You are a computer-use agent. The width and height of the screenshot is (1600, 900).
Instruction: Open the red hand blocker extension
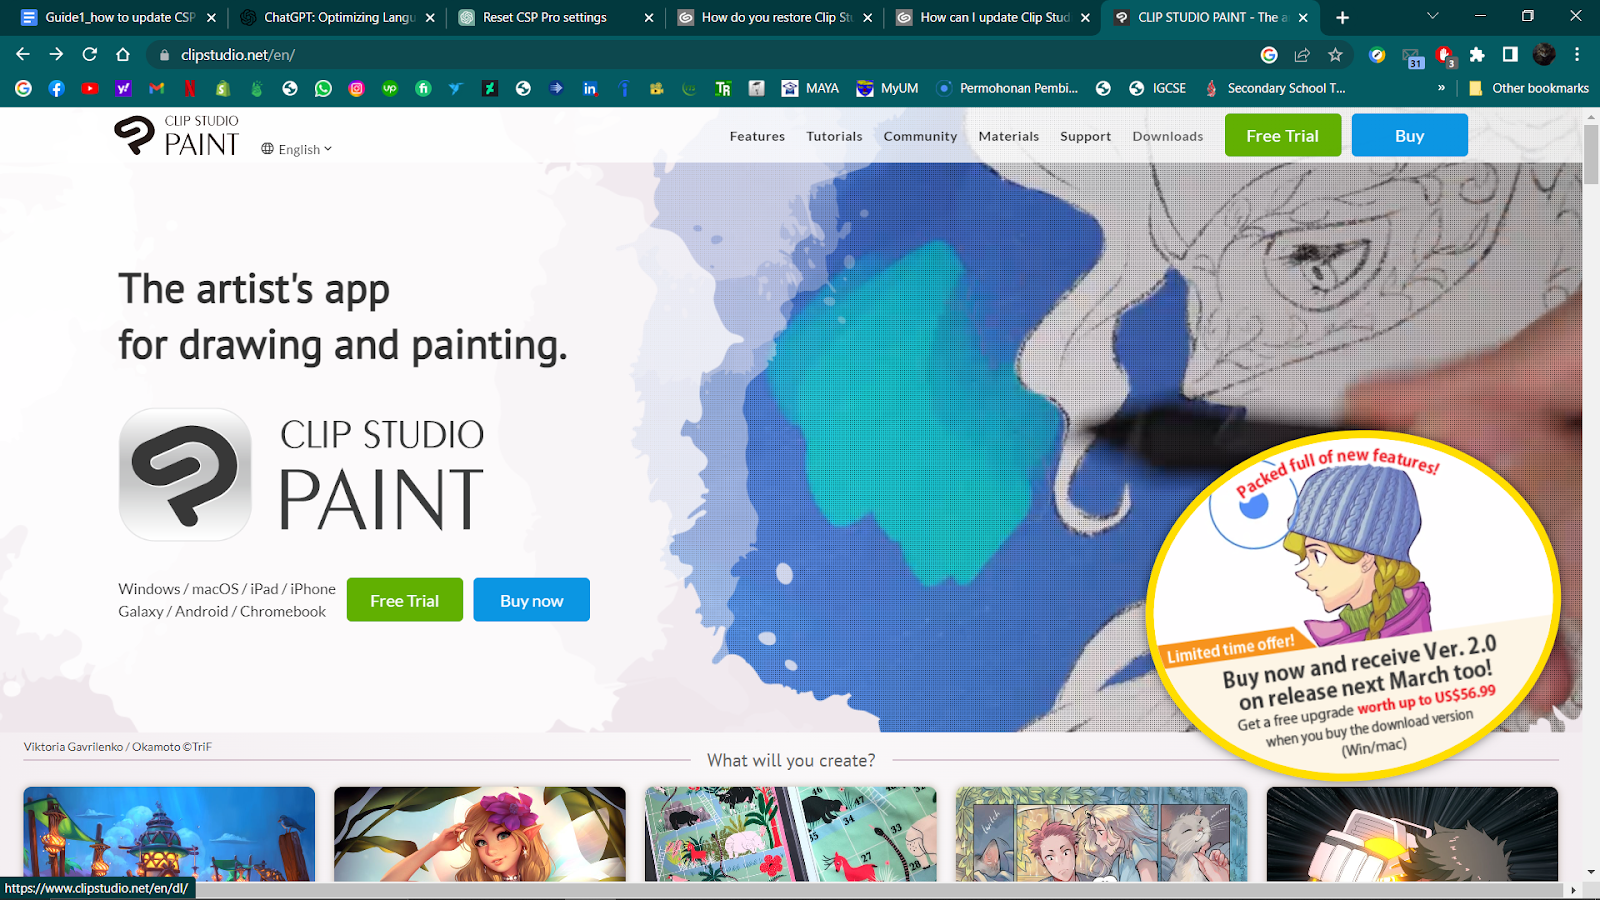(1445, 57)
